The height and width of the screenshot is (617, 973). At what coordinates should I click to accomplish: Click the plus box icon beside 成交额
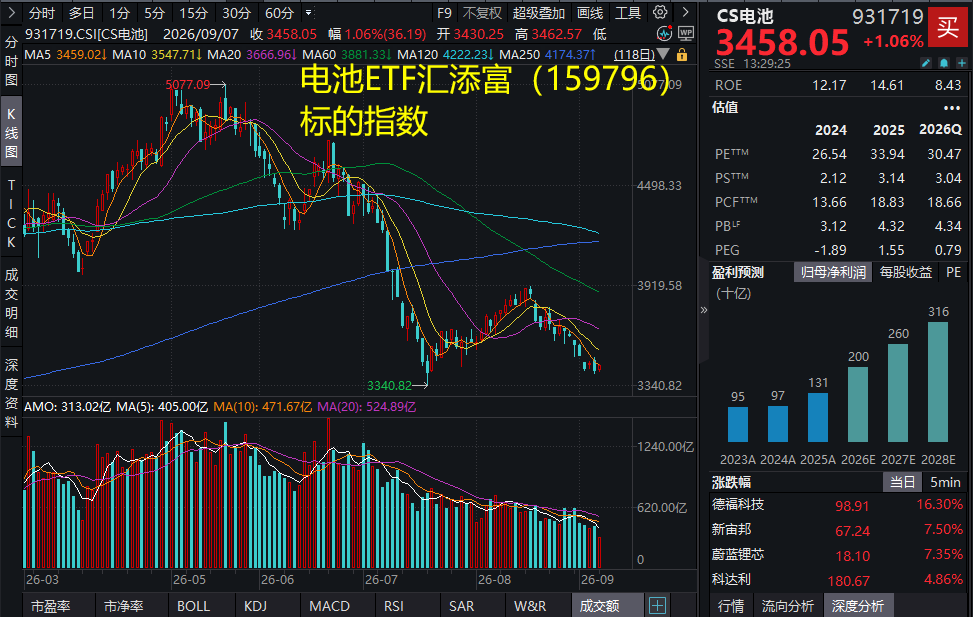657,605
